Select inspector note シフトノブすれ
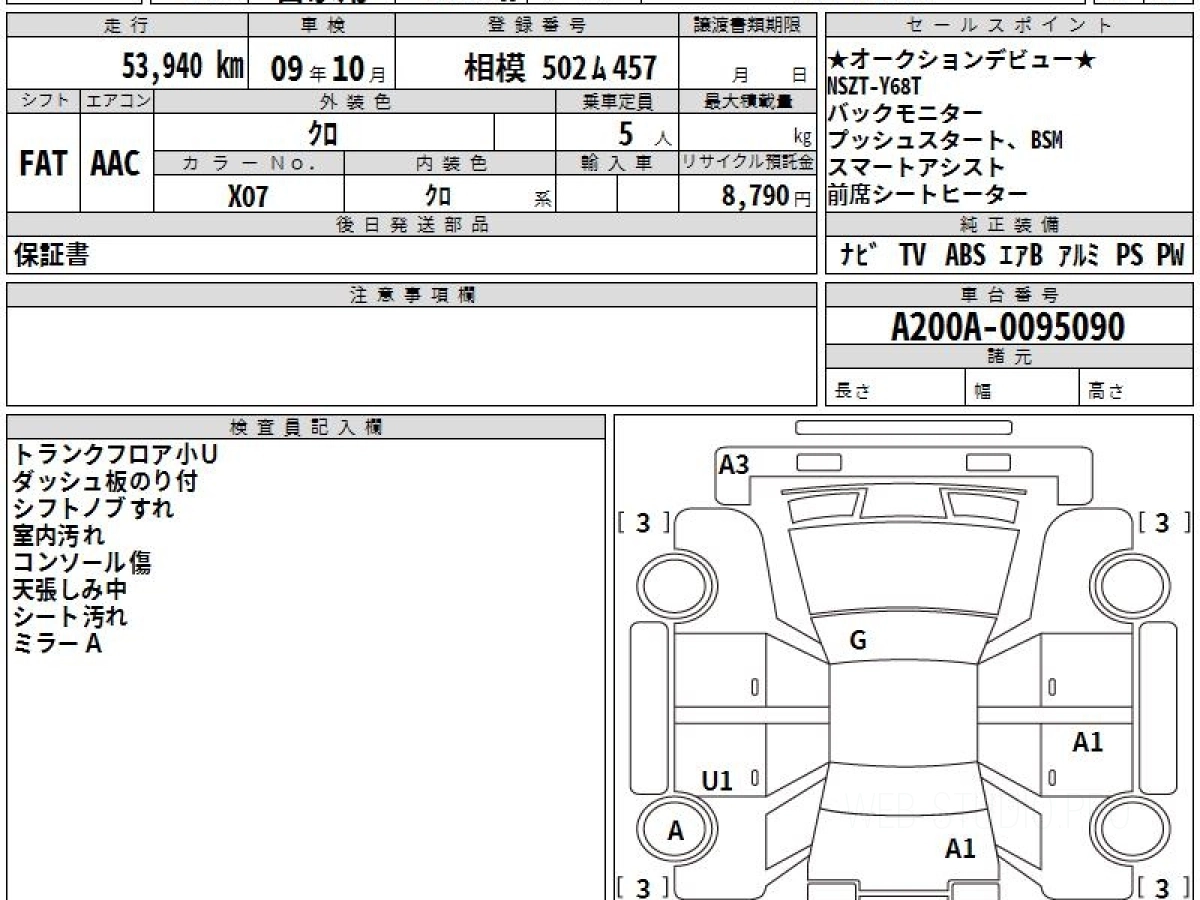The image size is (1200, 900). click(x=93, y=508)
